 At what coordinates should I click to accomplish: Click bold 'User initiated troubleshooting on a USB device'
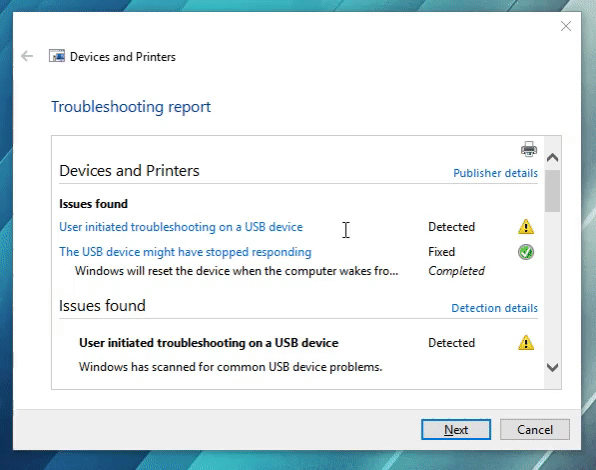pyautogui.click(x=209, y=343)
